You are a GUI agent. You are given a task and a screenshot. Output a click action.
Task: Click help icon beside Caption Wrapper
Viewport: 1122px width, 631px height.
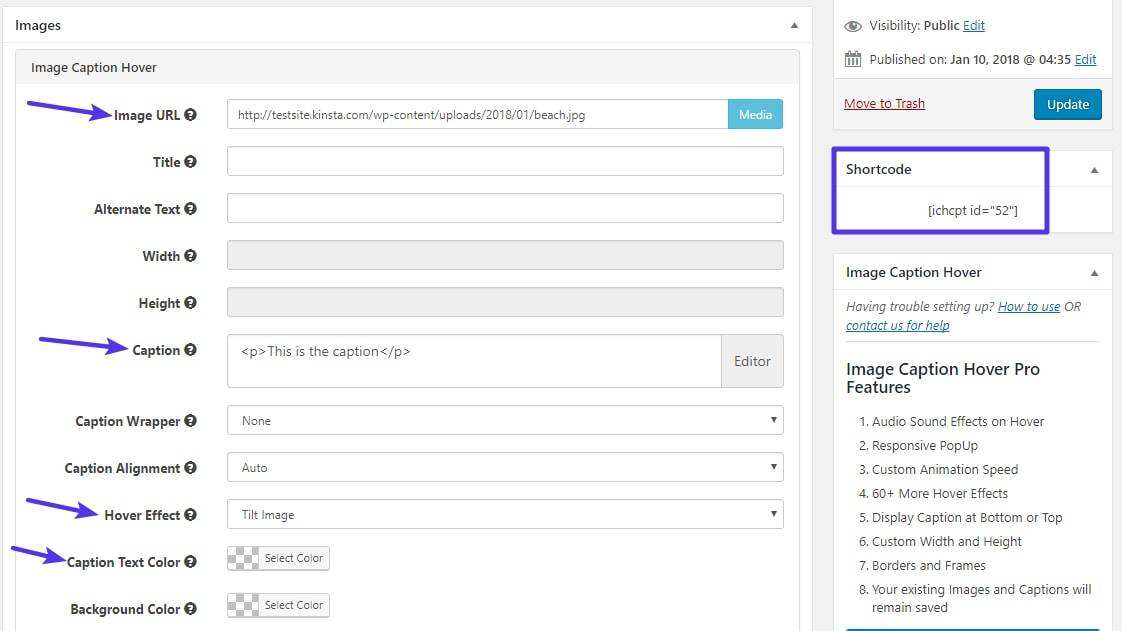click(x=190, y=421)
